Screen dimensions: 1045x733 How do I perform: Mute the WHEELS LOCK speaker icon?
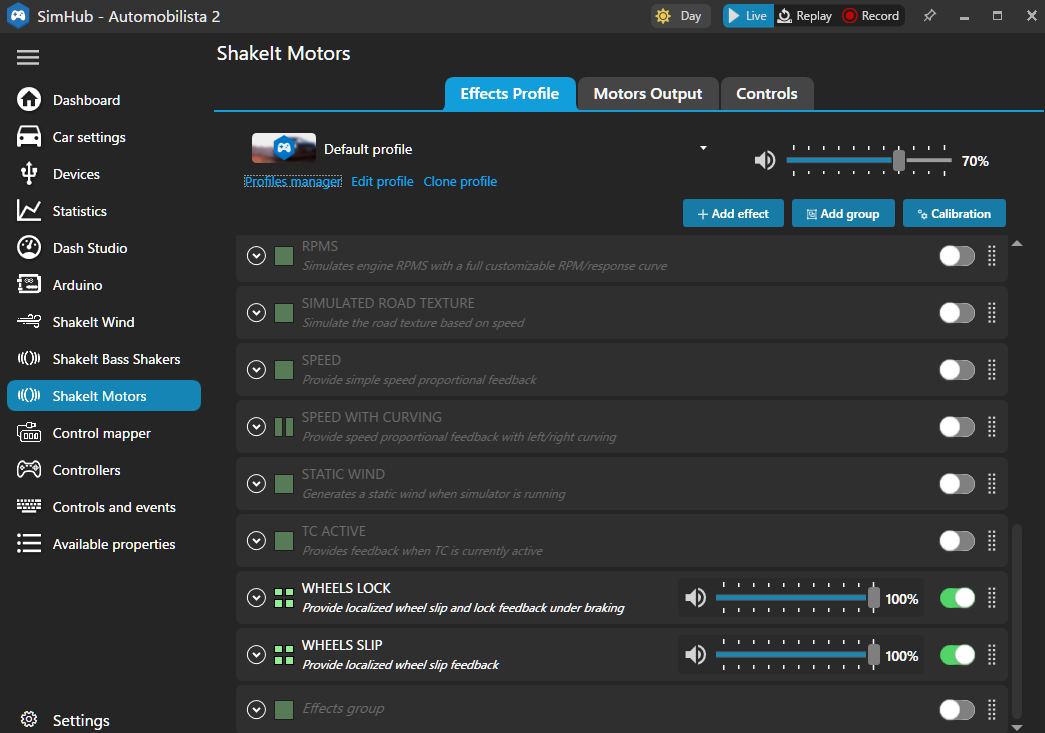click(695, 598)
